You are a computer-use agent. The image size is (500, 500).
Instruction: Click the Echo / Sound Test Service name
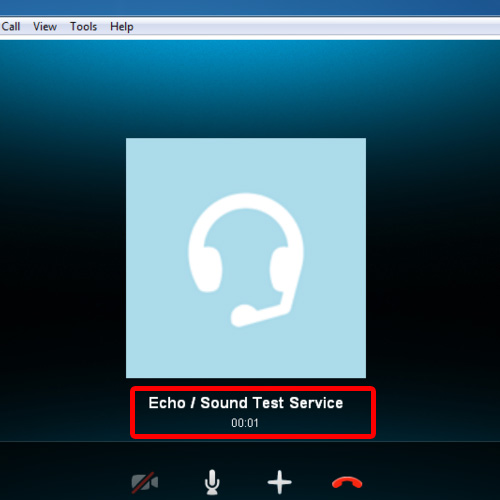[246, 403]
